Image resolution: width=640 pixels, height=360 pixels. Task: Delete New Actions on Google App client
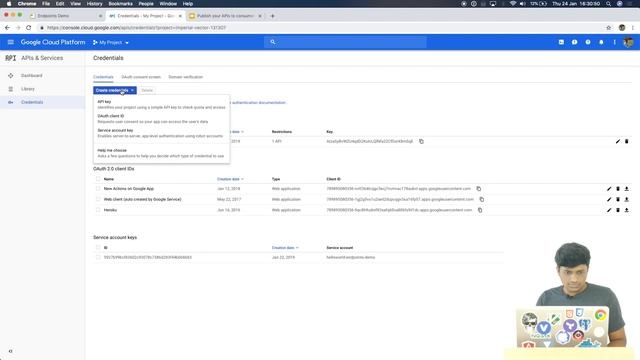coord(618,189)
